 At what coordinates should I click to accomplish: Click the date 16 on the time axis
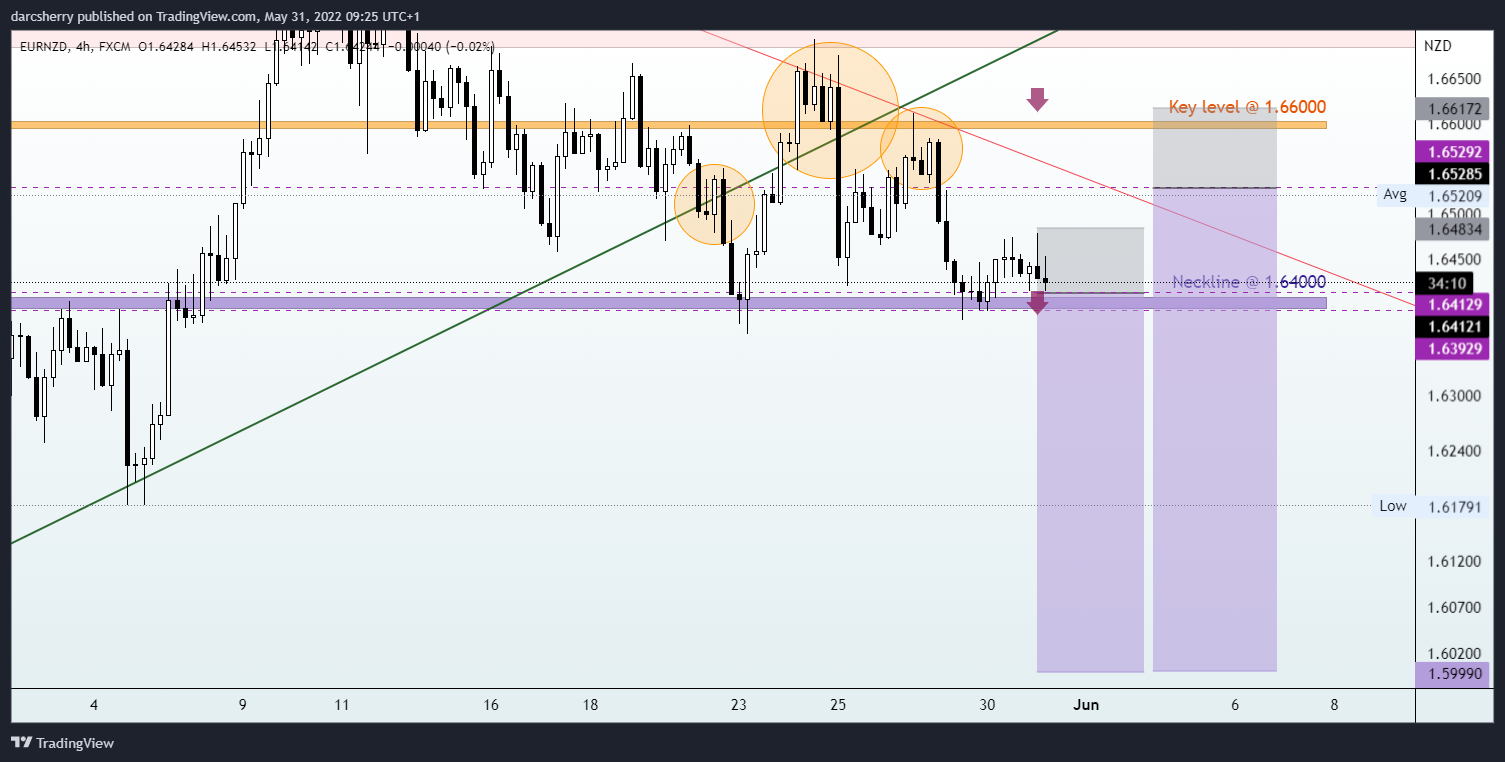(491, 705)
